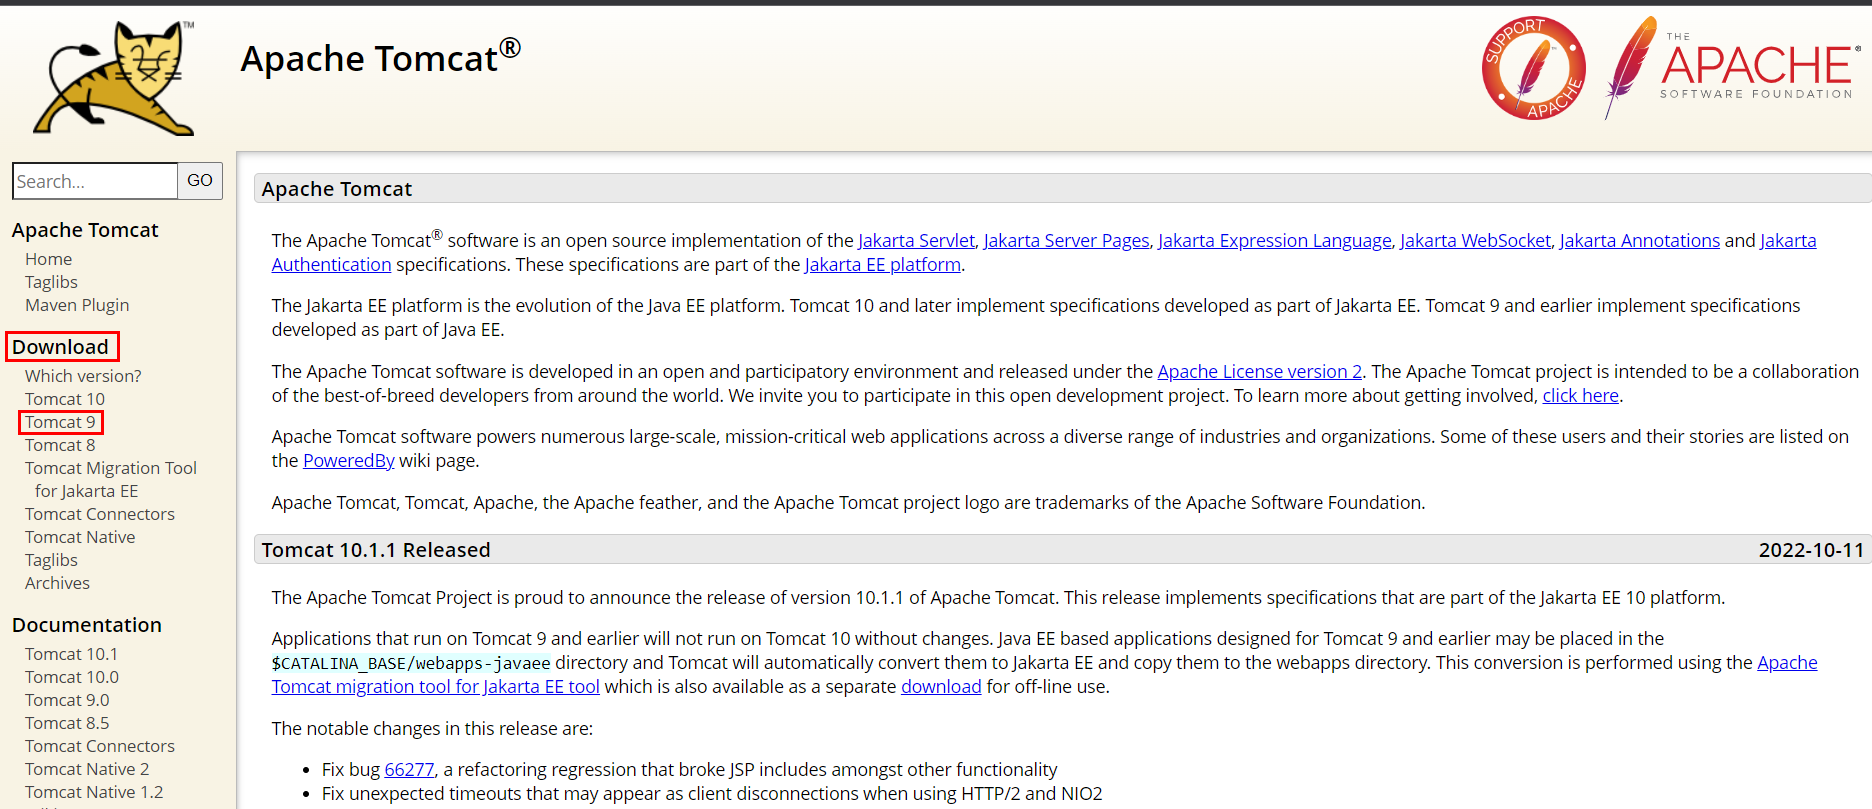
Task: Follow Jakarta Expression Language link
Action: (1274, 240)
